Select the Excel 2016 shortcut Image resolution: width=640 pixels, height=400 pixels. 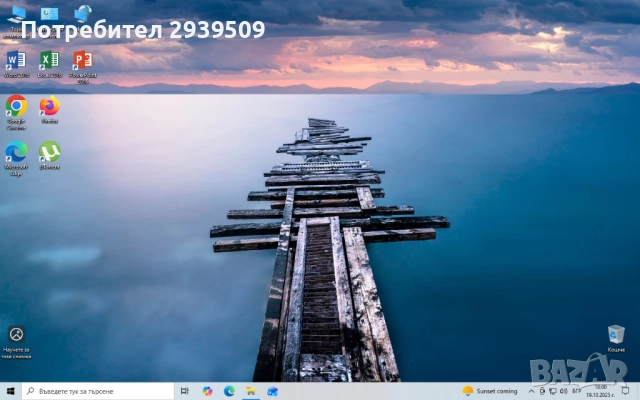(x=49, y=64)
